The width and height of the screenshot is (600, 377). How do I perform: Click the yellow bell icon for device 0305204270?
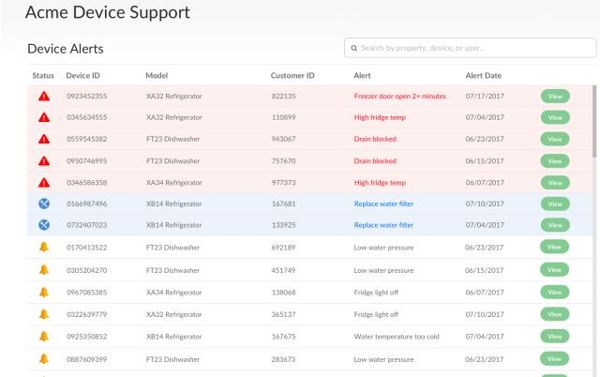[44, 270]
